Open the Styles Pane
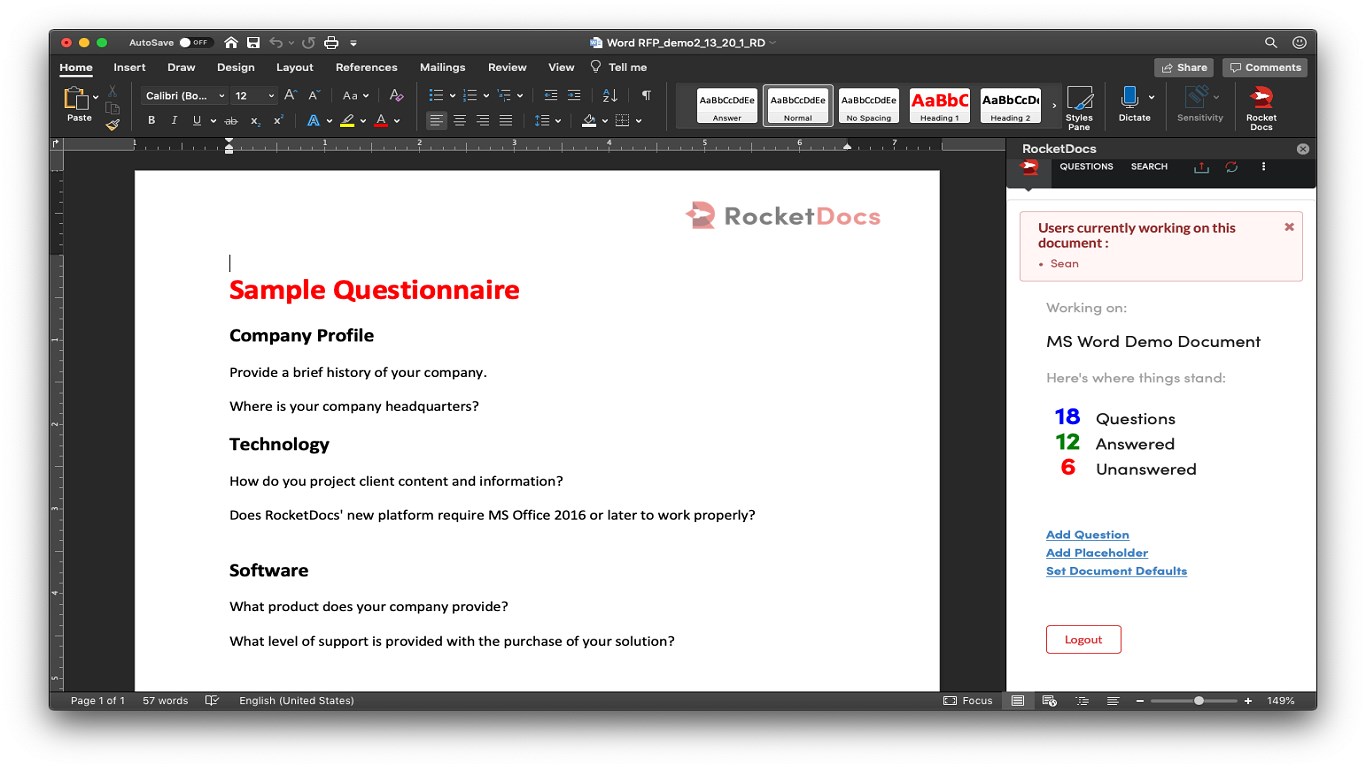Viewport: 1366px width, 768px height. click(1079, 108)
